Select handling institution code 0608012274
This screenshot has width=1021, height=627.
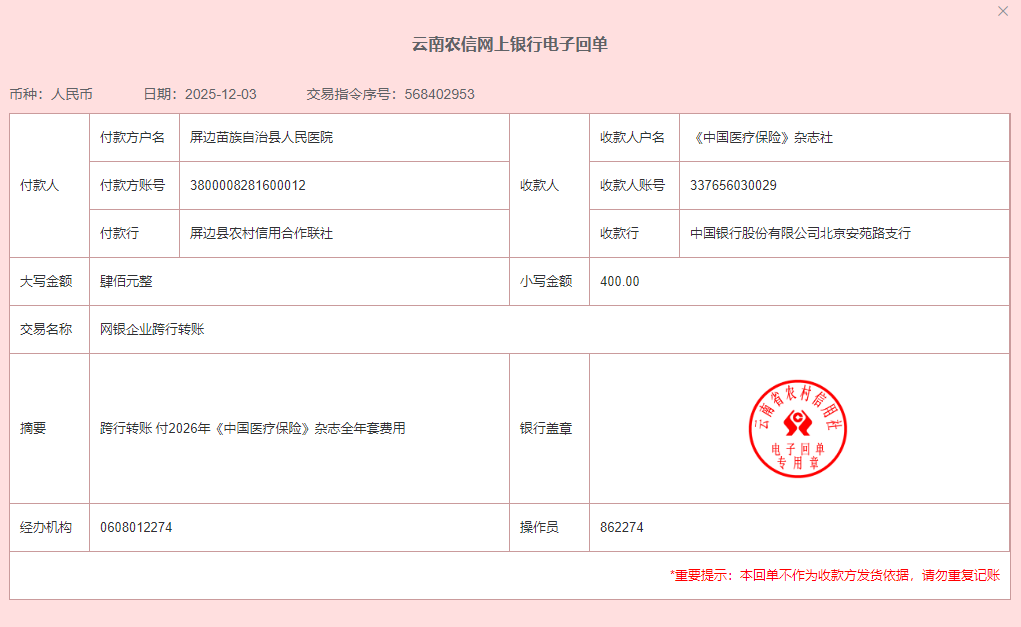click(x=136, y=527)
